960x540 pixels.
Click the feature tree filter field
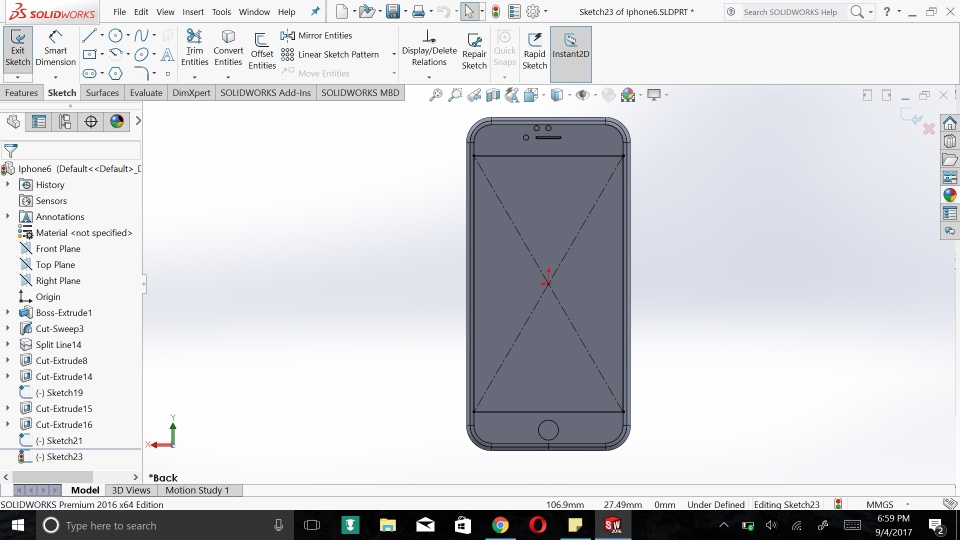tap(71, 151)
